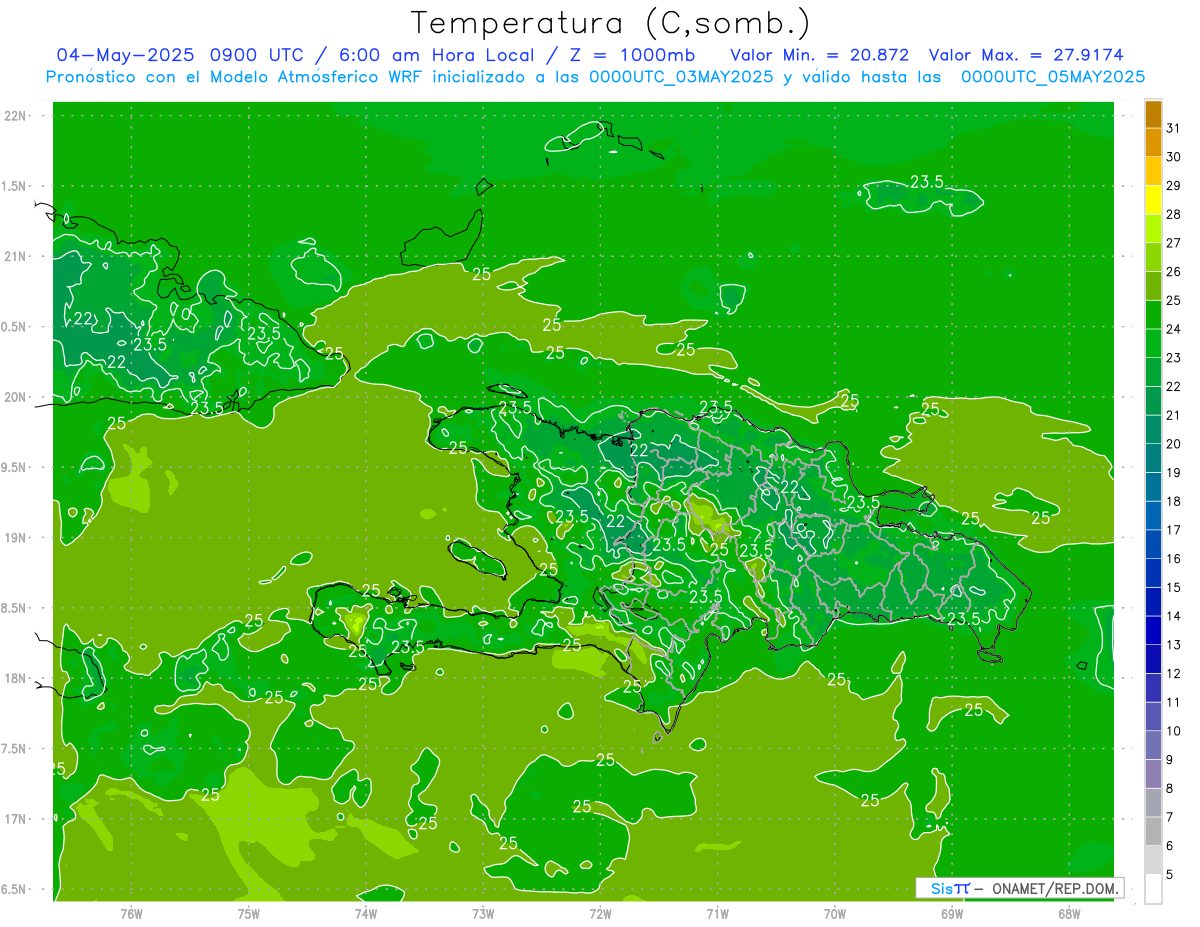The height and width of the screenshot is (927, 1200).
Task: Pick the gray colorbar swatch between 6 and 7
Action: coord(1153,831)
